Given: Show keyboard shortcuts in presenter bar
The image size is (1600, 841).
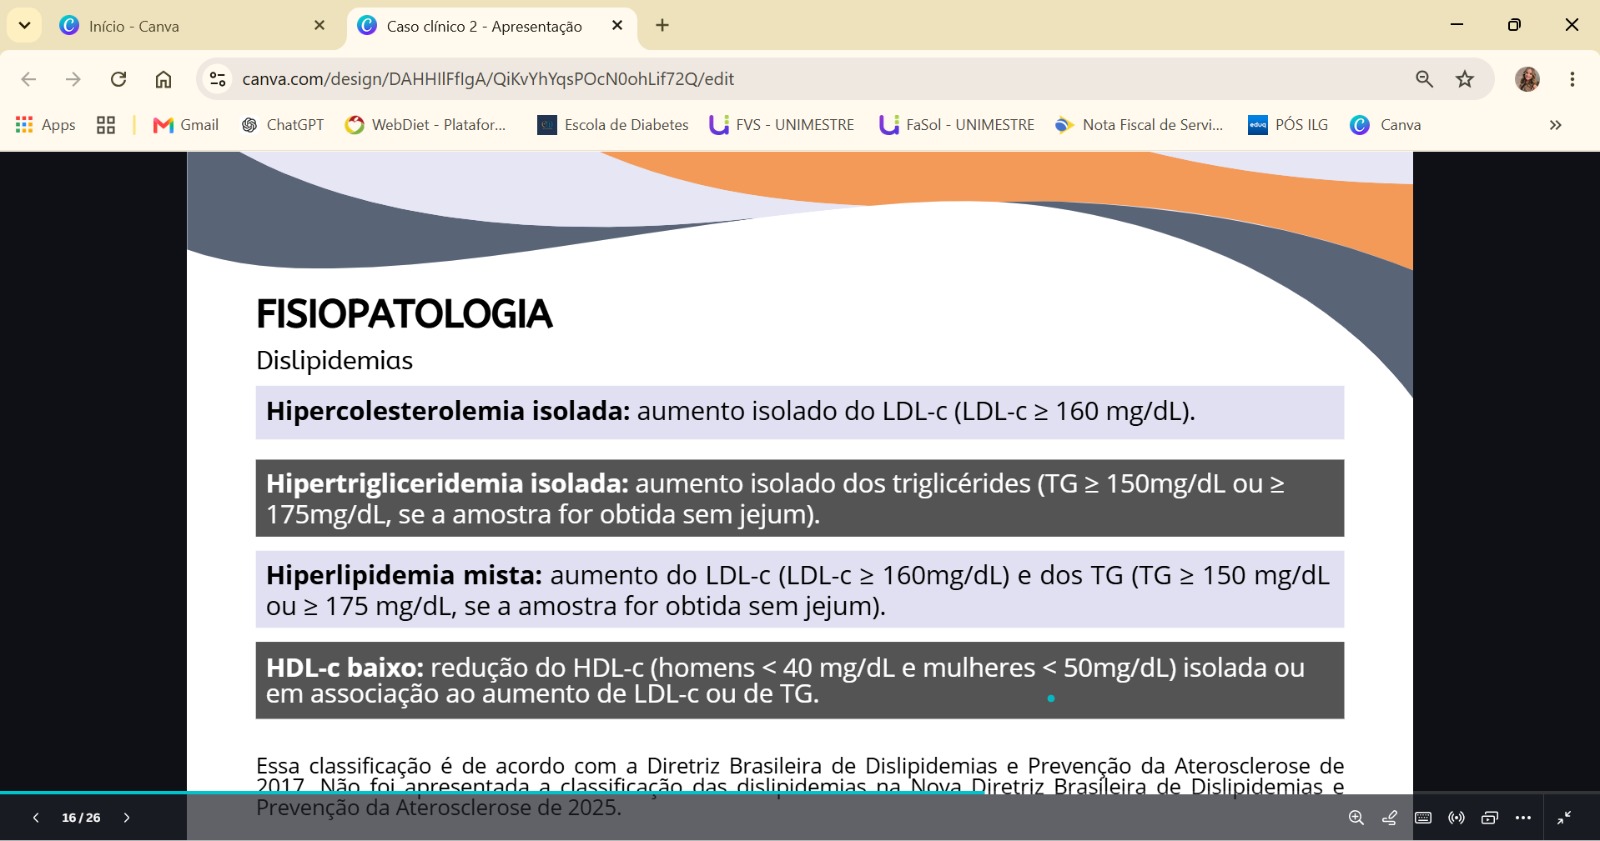Looking at the screenshot, I should pos(1423,818).
